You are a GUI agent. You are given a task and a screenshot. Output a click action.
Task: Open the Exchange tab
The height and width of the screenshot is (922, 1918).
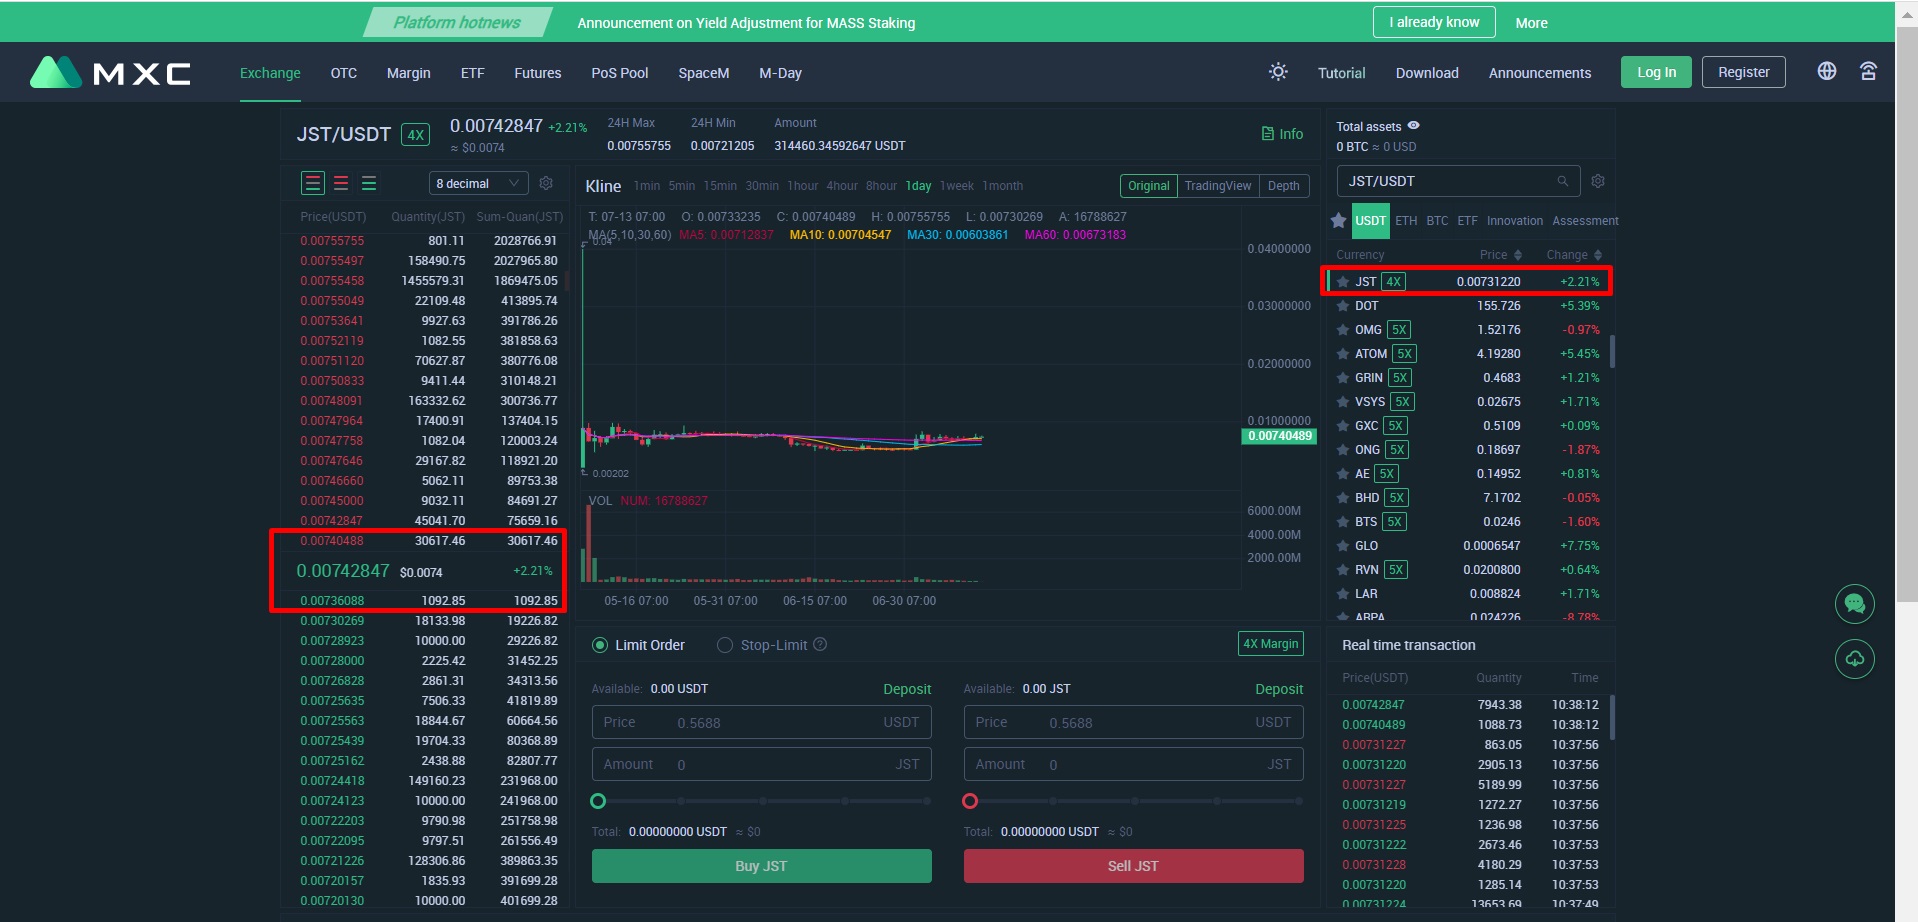click(x=270, y=73)
